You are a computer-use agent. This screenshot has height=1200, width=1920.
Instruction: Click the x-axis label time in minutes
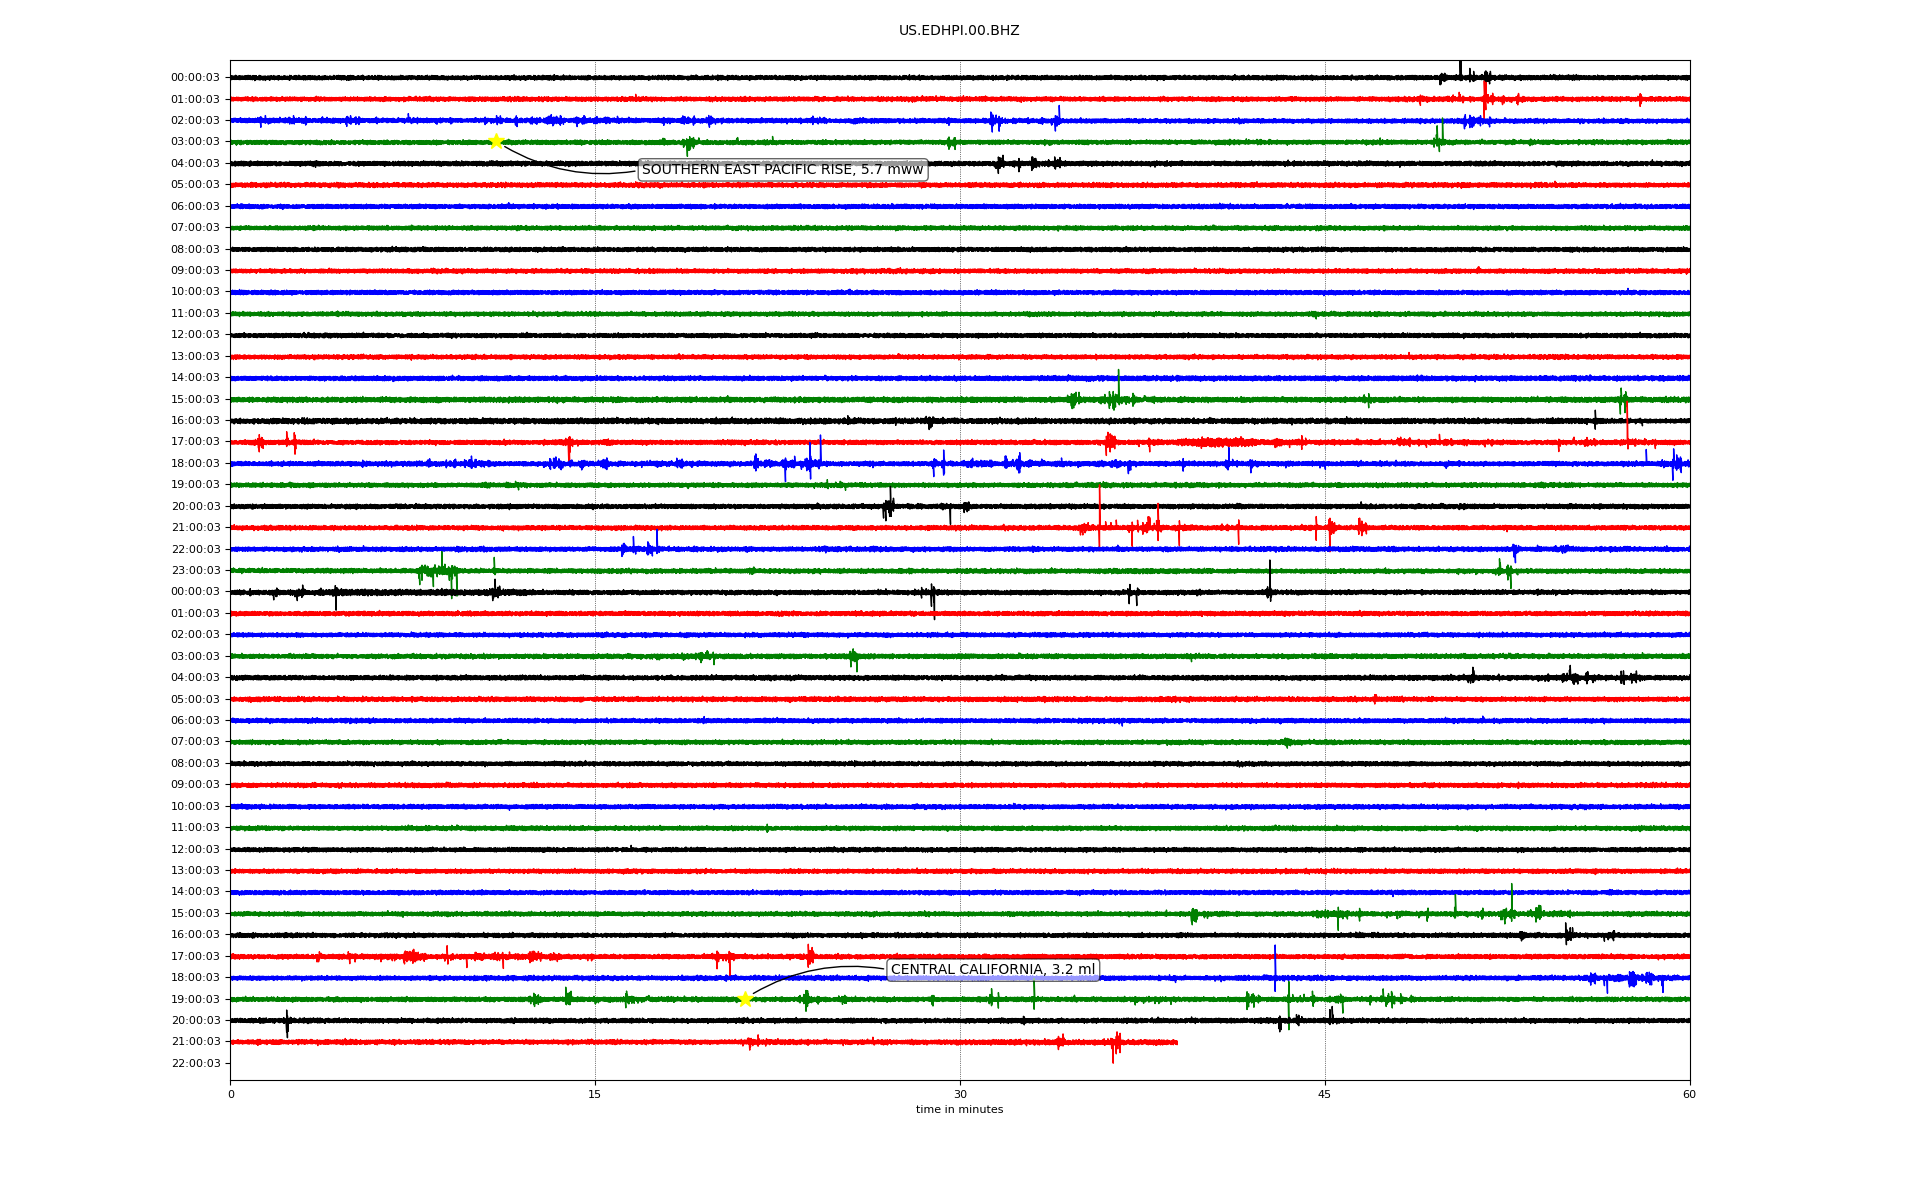point(959,1110)
